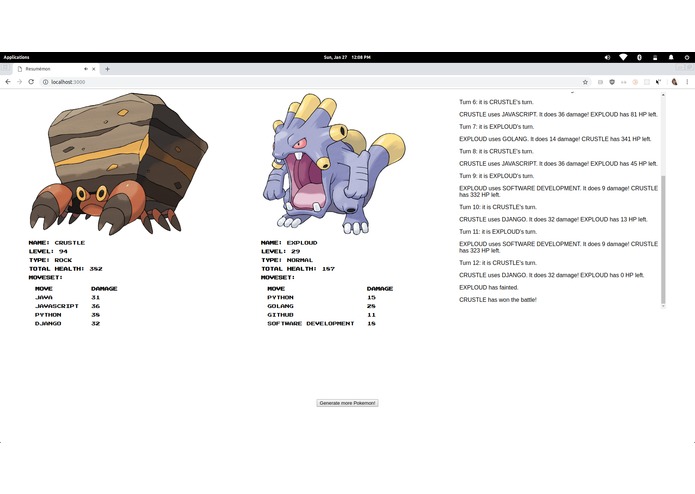
Task: Open the session power indicator
Action: [687, 57]
